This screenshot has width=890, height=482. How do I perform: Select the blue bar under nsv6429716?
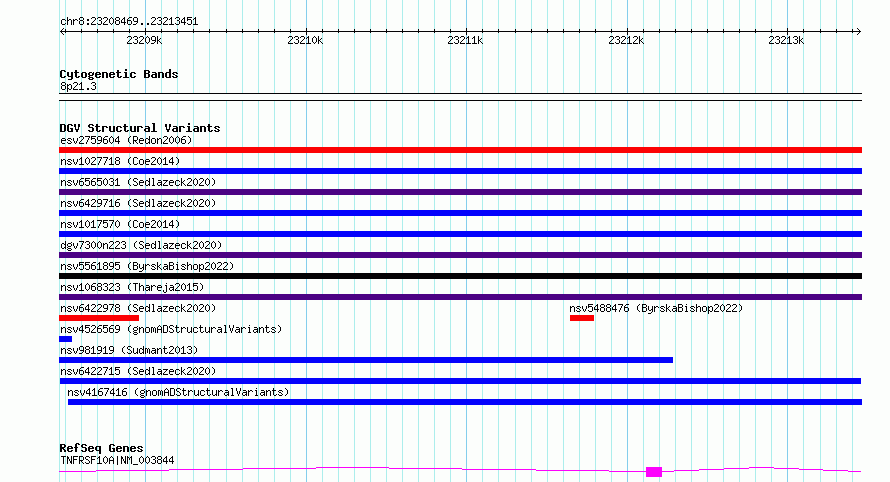460,213
